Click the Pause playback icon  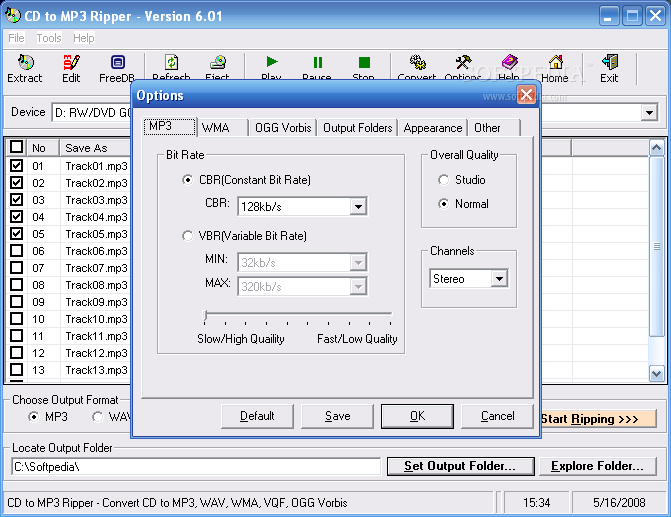tap(318, 62)
